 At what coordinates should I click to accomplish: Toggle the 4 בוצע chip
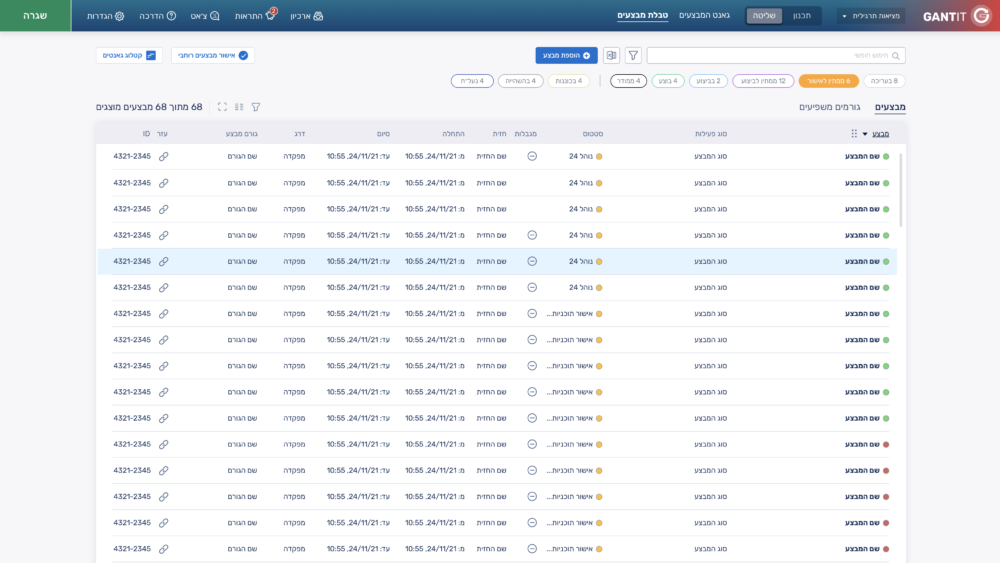tap(668, 81)
